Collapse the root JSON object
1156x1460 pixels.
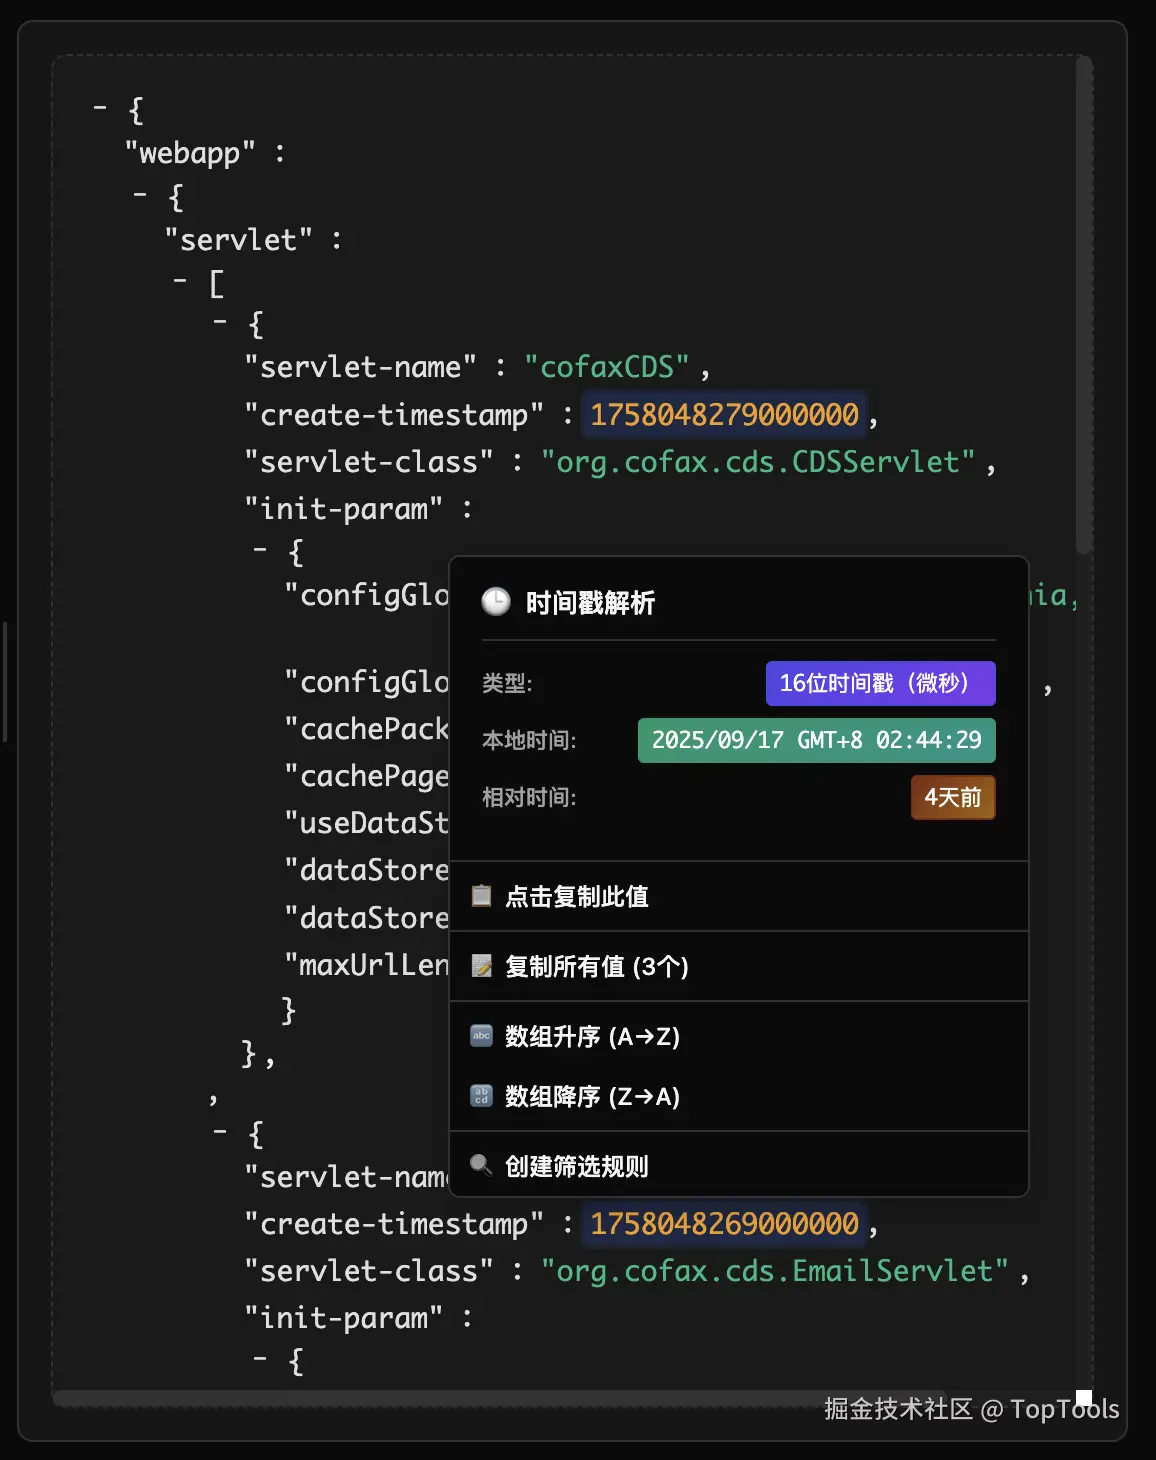click(x=100, y=106)
